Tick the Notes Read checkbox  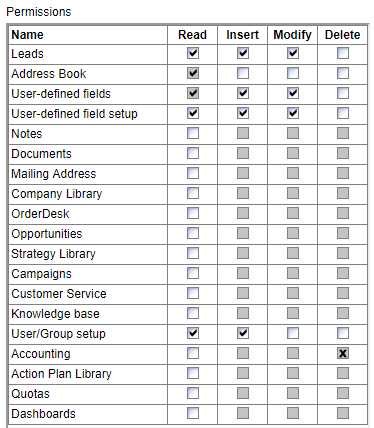pos(193,133)
